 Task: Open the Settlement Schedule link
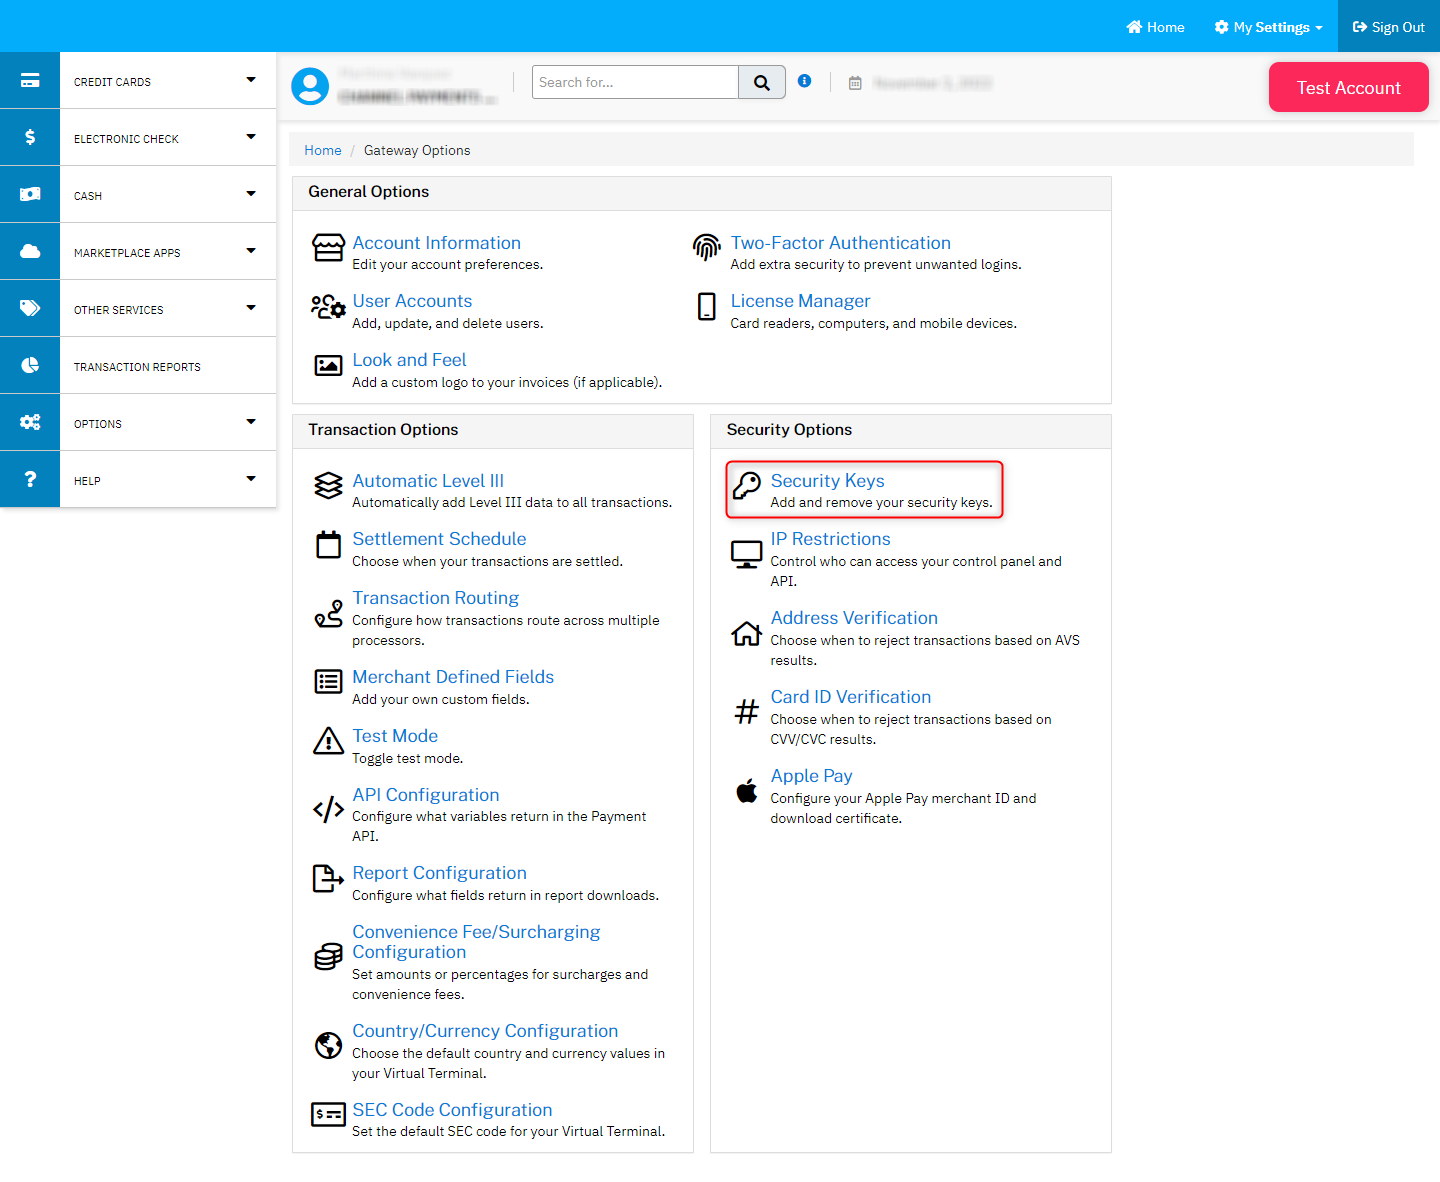[x=439, y=539]
